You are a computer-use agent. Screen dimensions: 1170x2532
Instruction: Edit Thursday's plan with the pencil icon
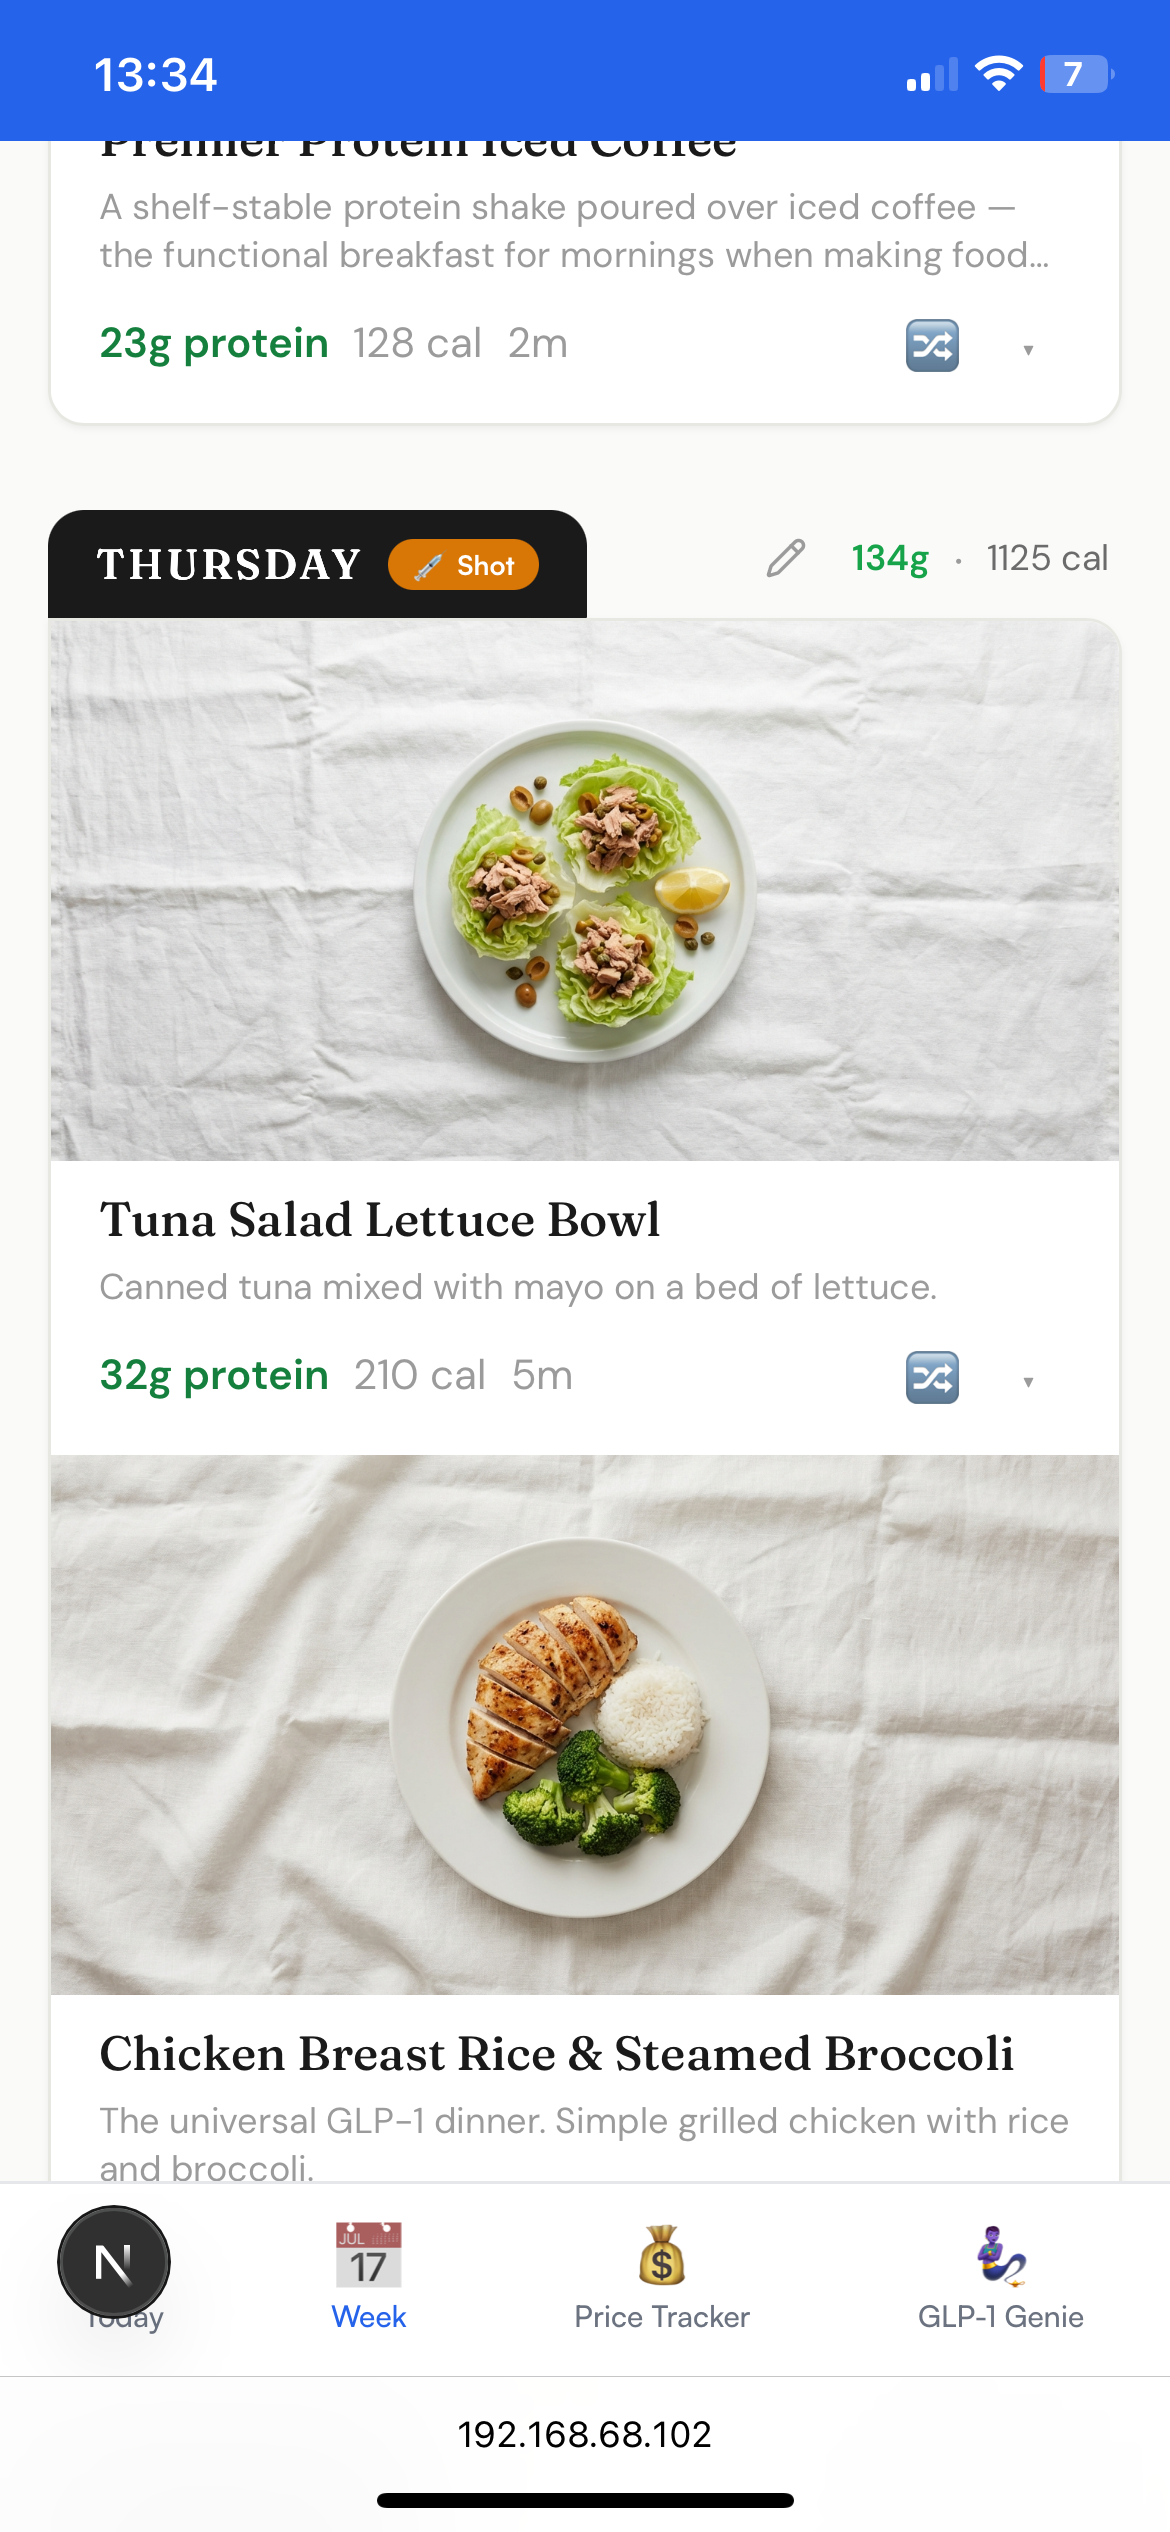[x=786, y=558]
